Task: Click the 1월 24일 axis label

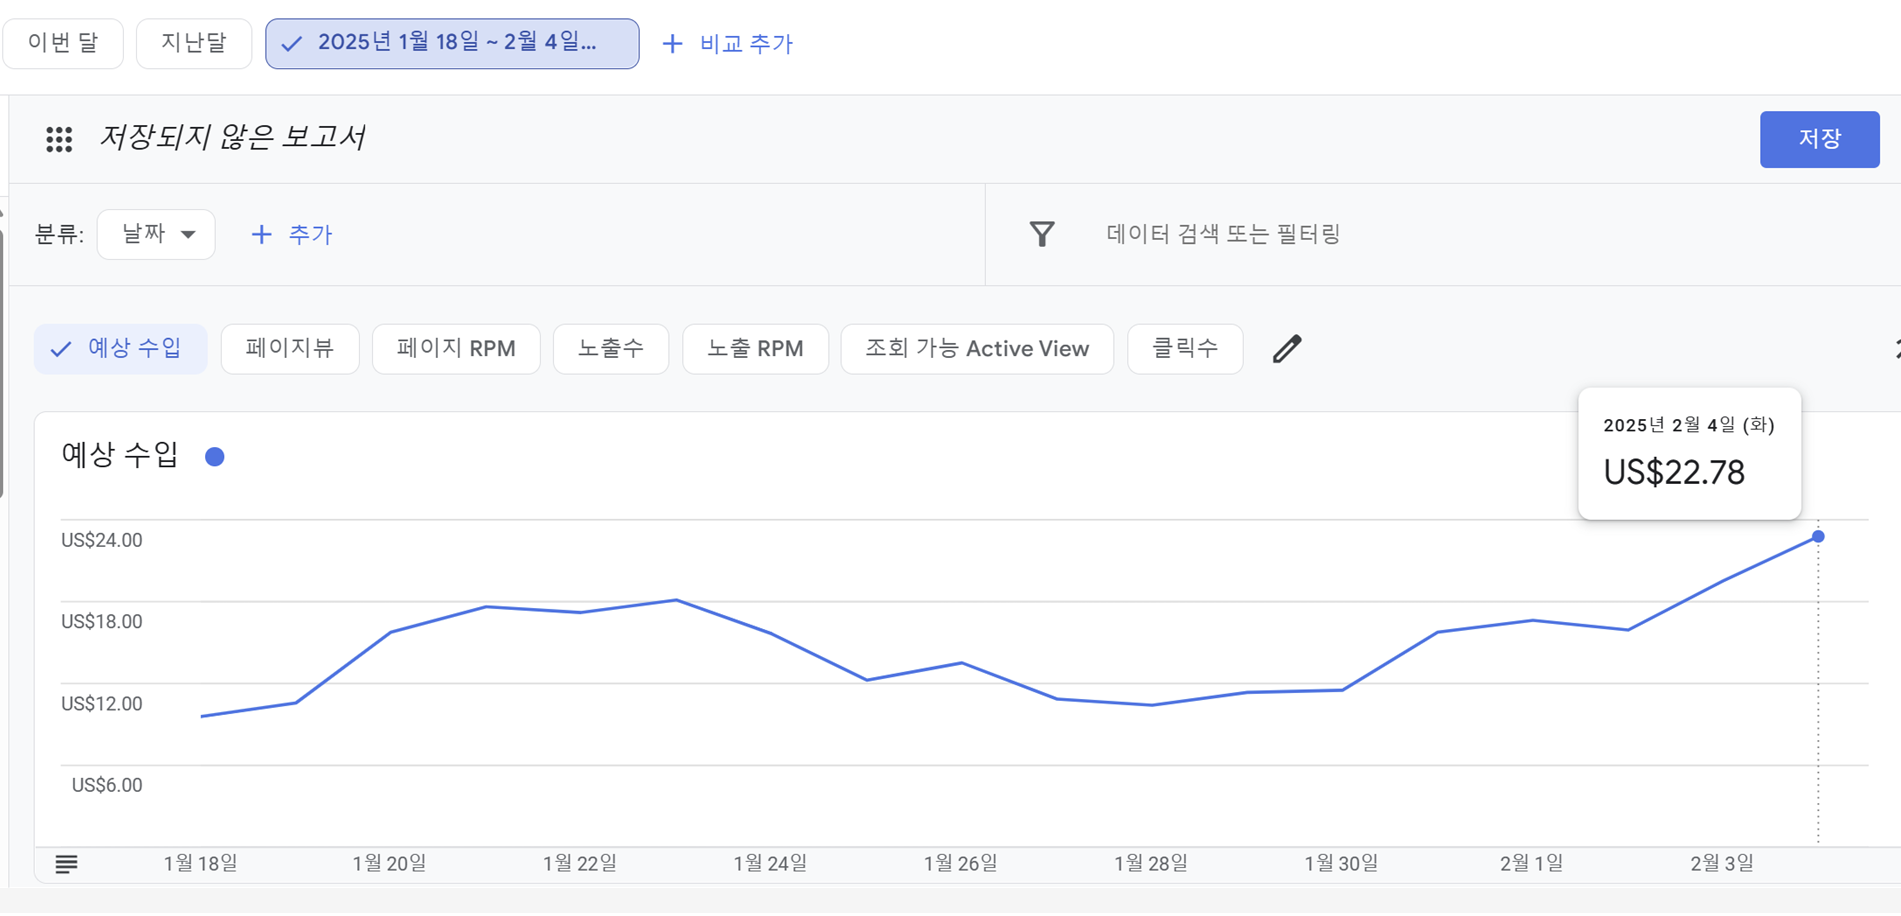Action: tap(770, 863)
